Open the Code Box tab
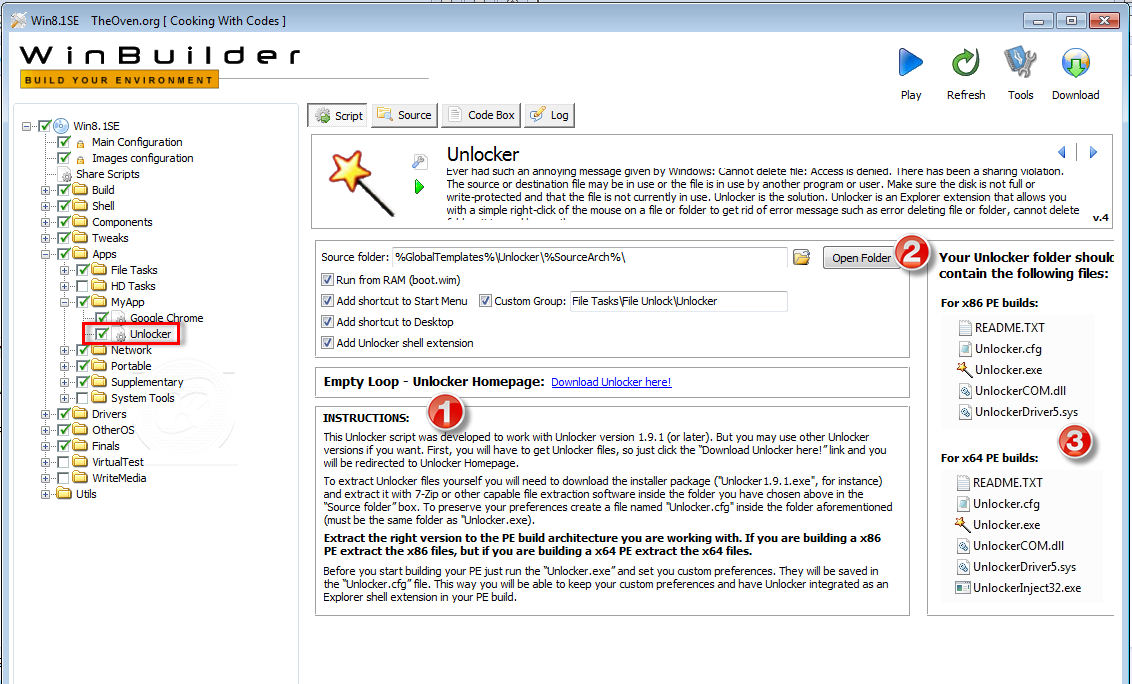Screen dimensions: 1132x684 pos(481,116)
